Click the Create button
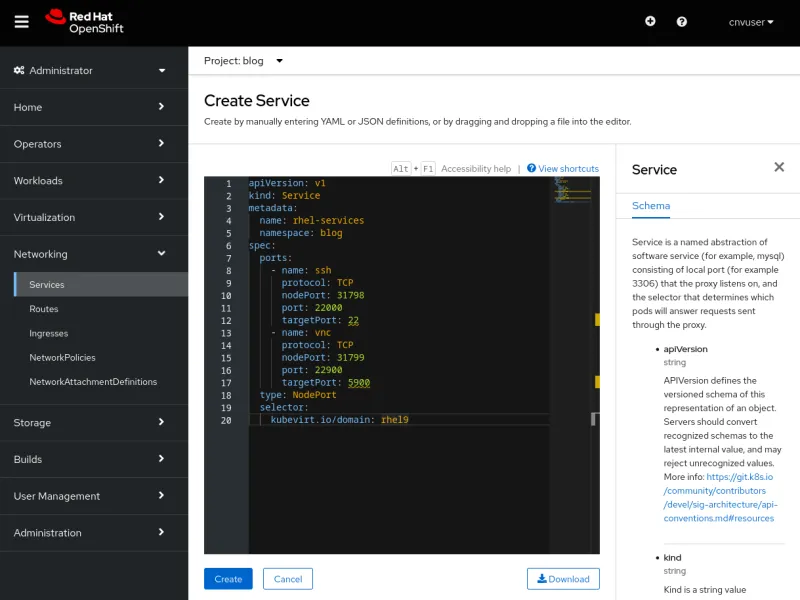The width and height of the screenshot is (800, 600). tap(228, 579)
